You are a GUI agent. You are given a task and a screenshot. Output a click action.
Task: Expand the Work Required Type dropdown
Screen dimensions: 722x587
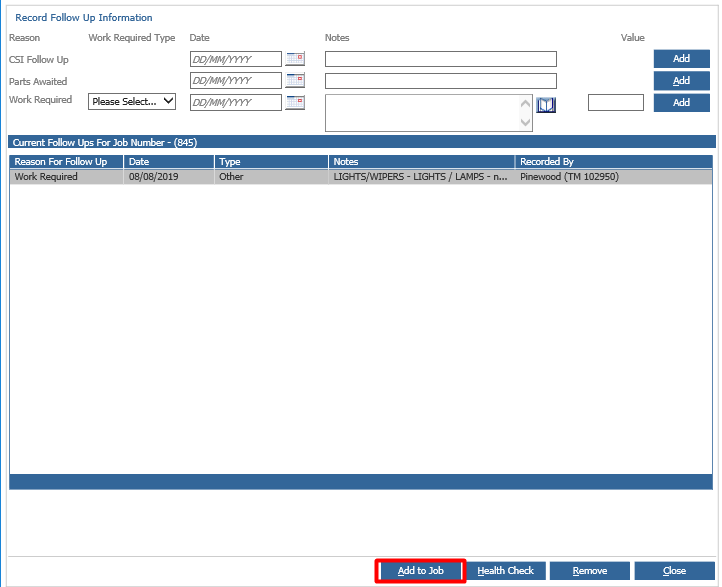point(132,101)
